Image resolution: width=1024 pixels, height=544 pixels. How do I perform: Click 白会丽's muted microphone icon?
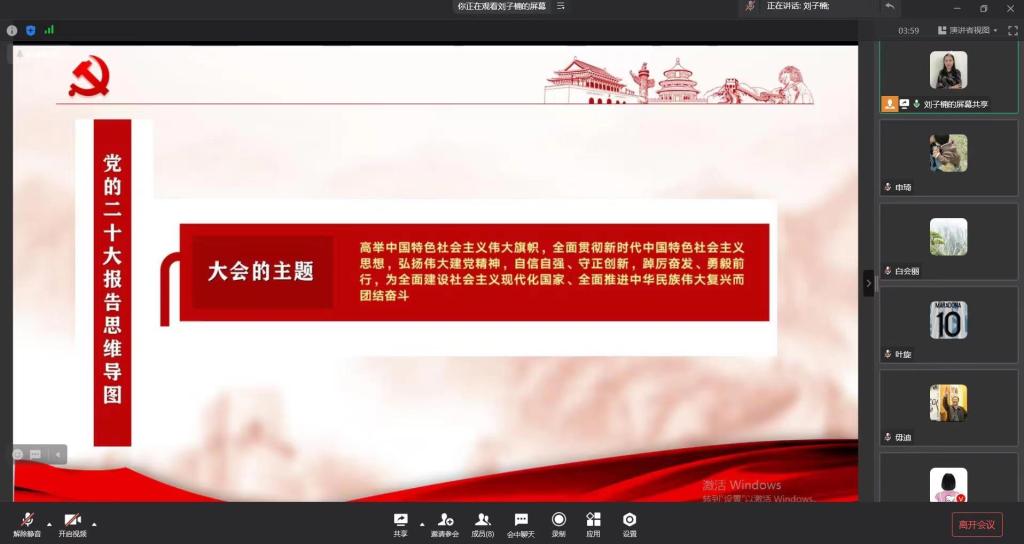pos(888,271)
